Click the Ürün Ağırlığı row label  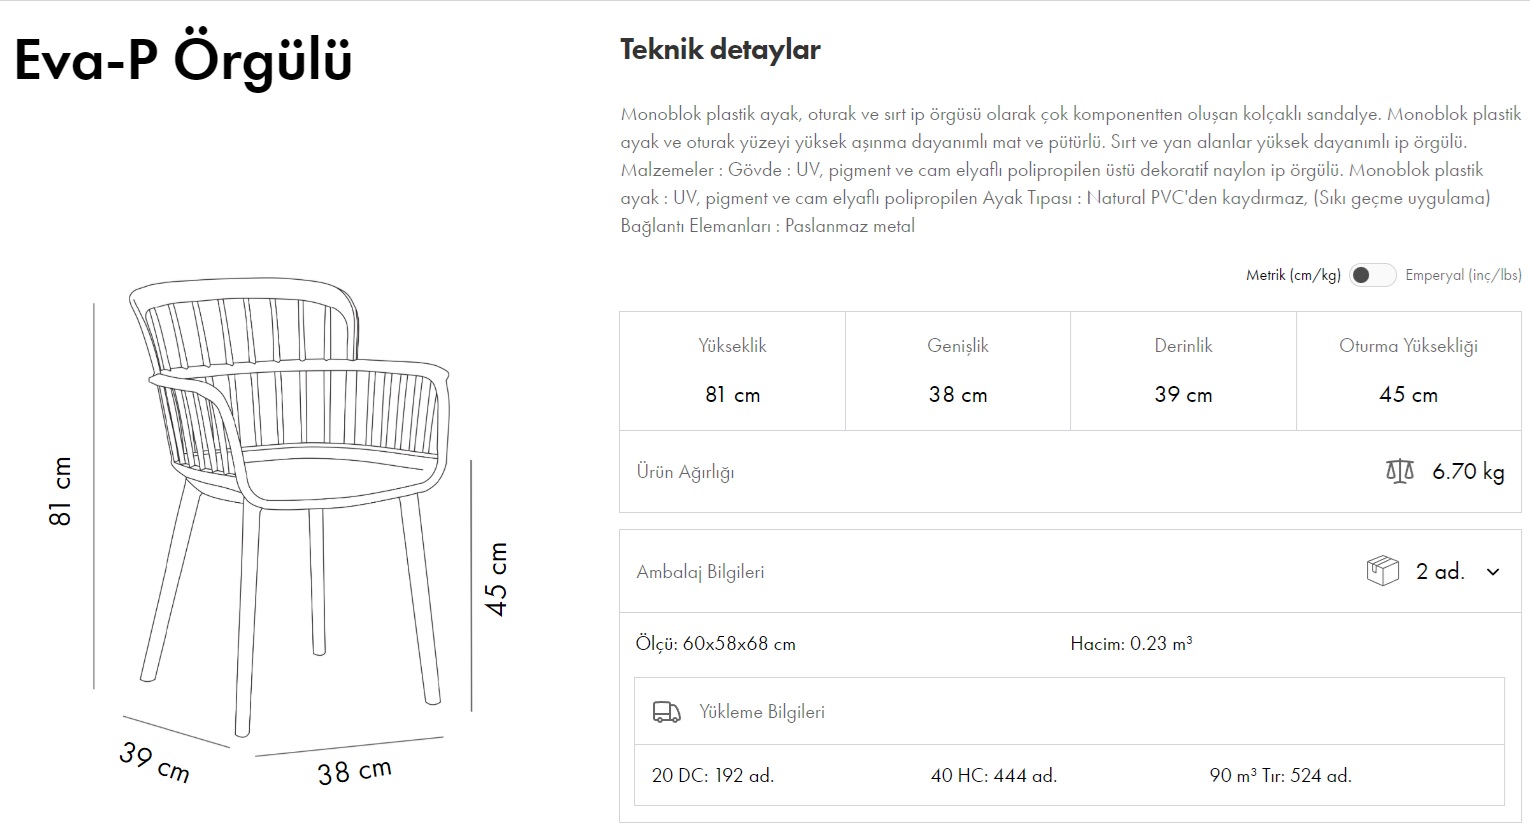(685, 472)
